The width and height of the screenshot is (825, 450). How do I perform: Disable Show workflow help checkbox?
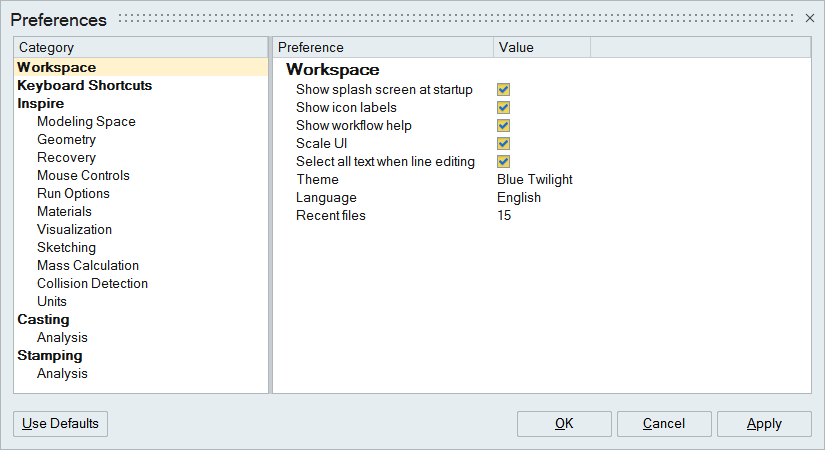tap(504, 125)
